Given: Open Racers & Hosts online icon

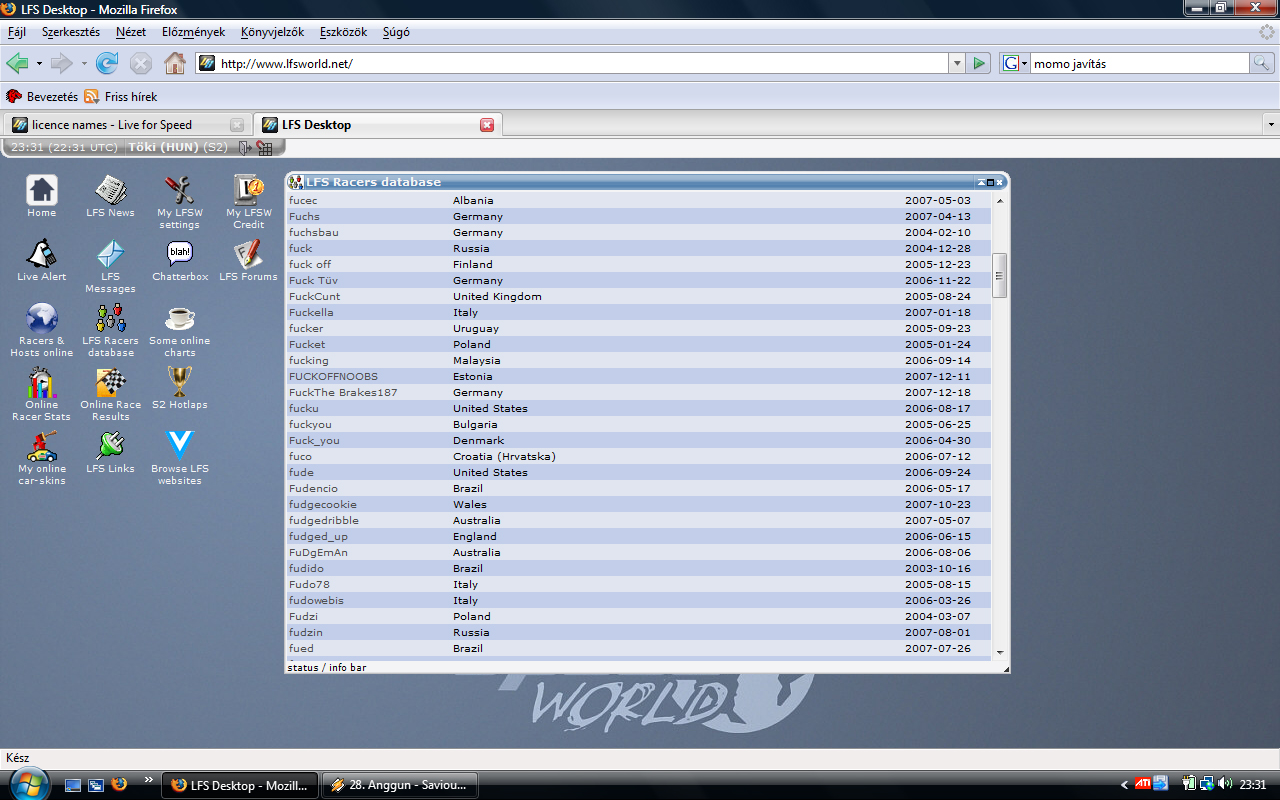Looking at the screenshot, I should tap(41, 329).
